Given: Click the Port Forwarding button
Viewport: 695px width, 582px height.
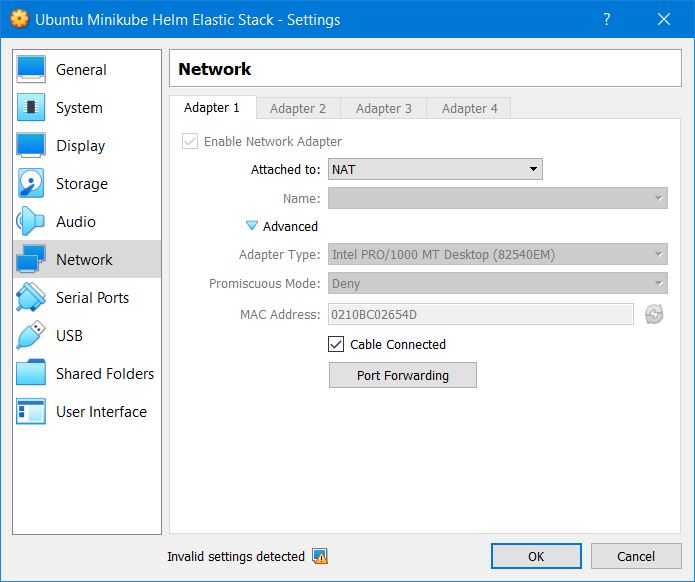Looking at the screenshot, I should coord(402,376).
